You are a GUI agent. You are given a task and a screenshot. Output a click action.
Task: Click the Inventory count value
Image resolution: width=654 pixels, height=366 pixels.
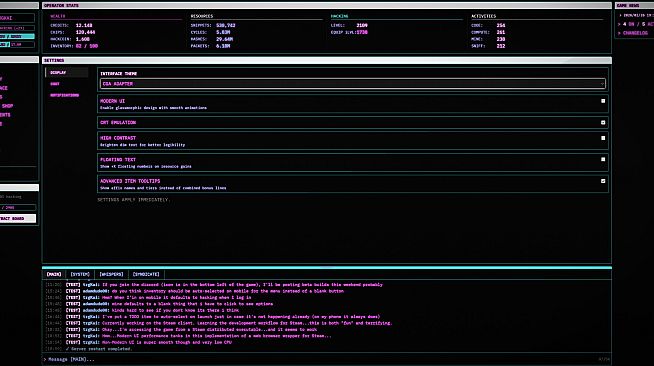pos(87,46)
